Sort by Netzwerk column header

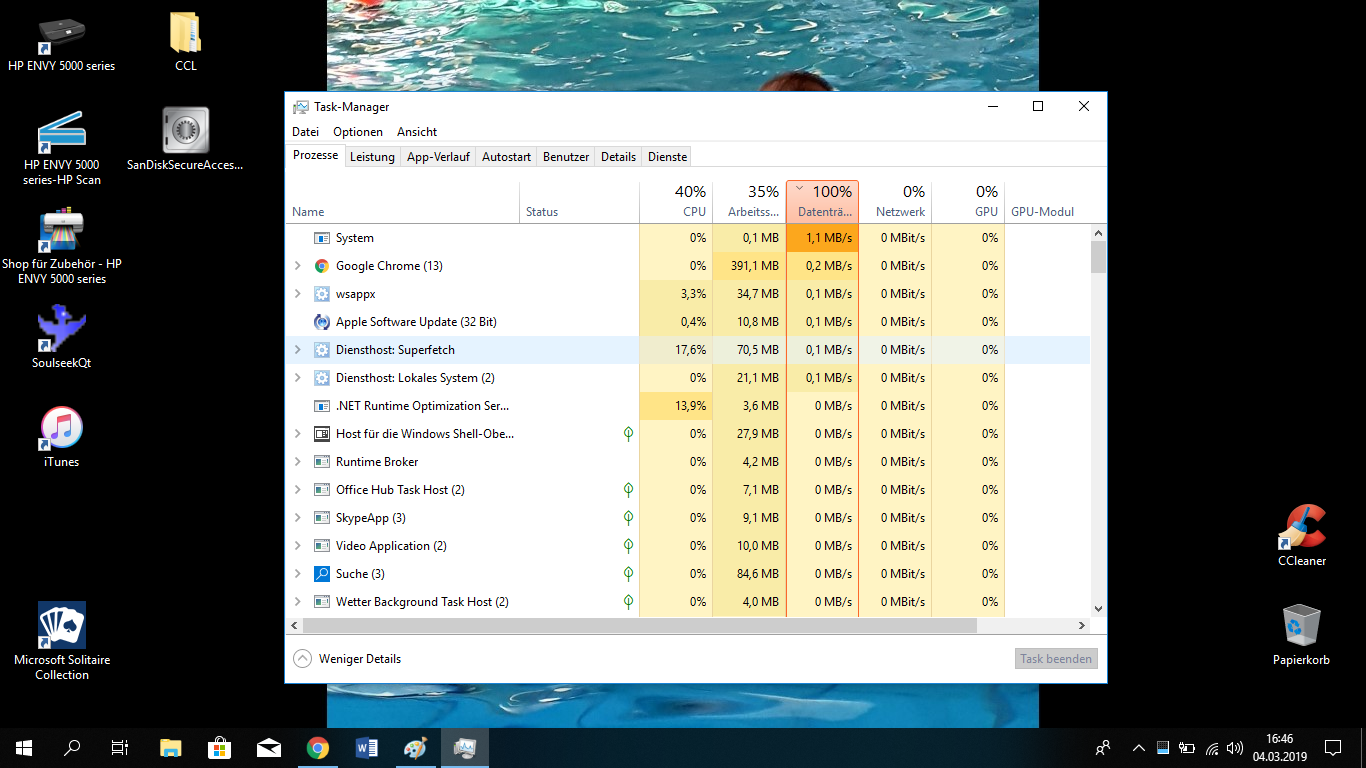[895, 201]
